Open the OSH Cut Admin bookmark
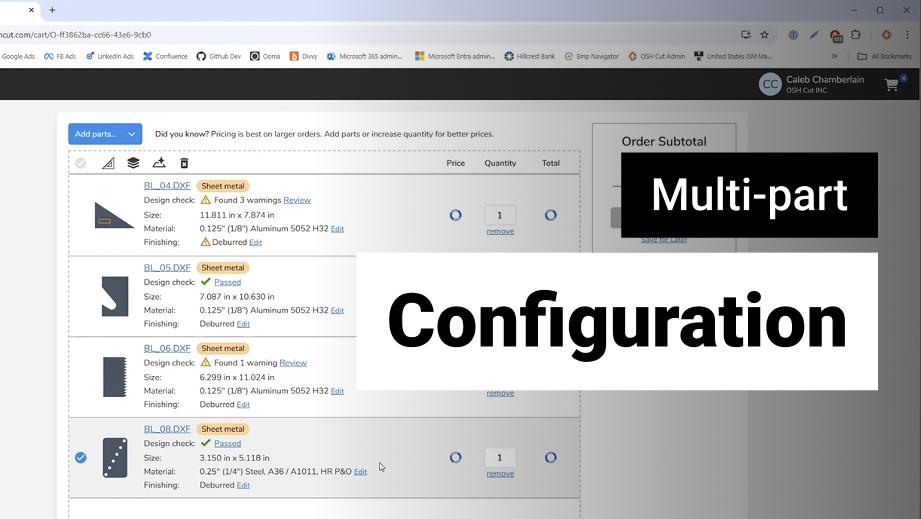The image size is (921, 519). point(657,56)
